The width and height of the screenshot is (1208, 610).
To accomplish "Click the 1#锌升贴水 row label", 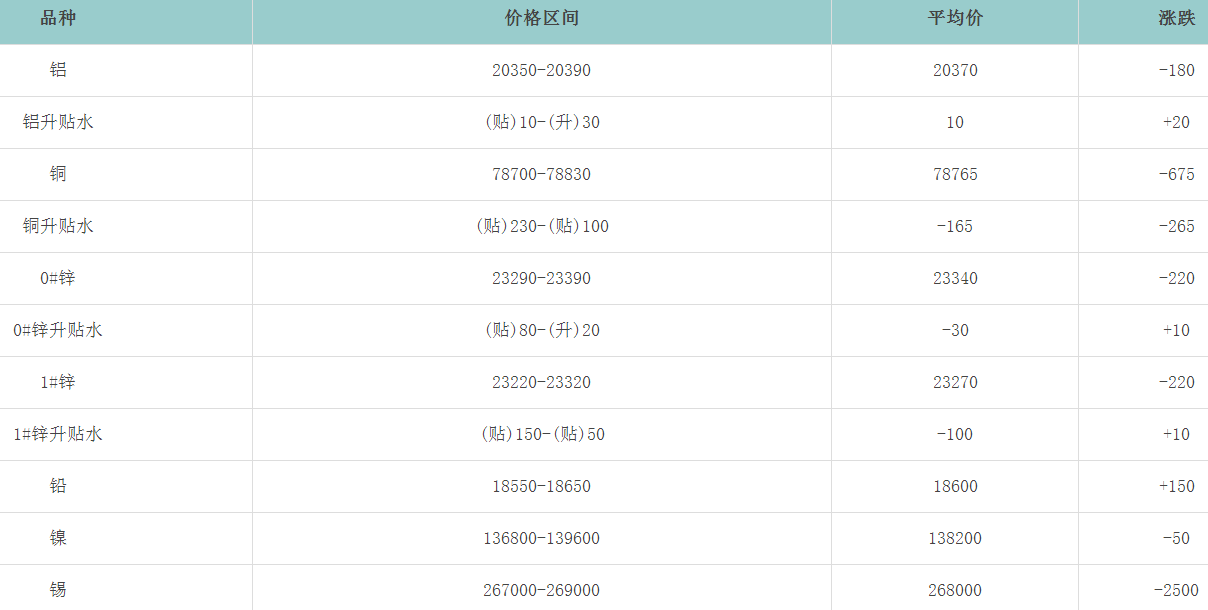I will [58, 435].
